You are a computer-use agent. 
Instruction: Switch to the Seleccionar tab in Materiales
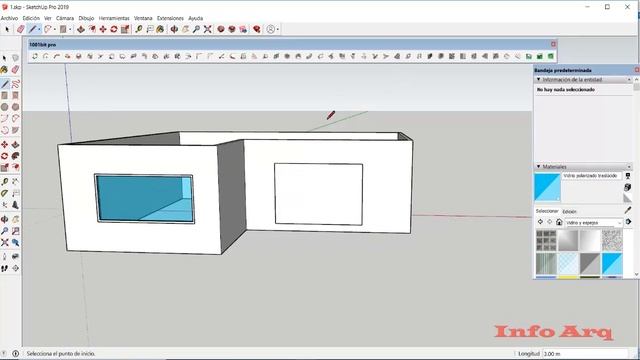click(547, 211)
